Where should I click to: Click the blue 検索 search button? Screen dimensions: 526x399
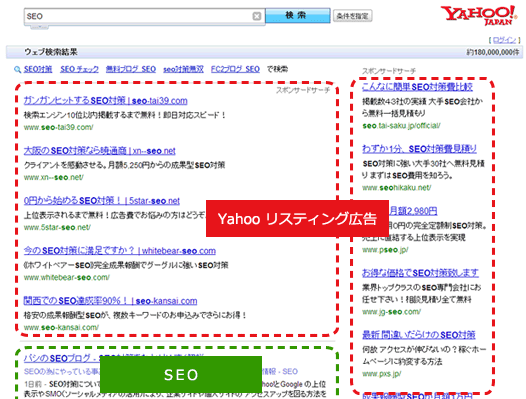click(298, 15)
